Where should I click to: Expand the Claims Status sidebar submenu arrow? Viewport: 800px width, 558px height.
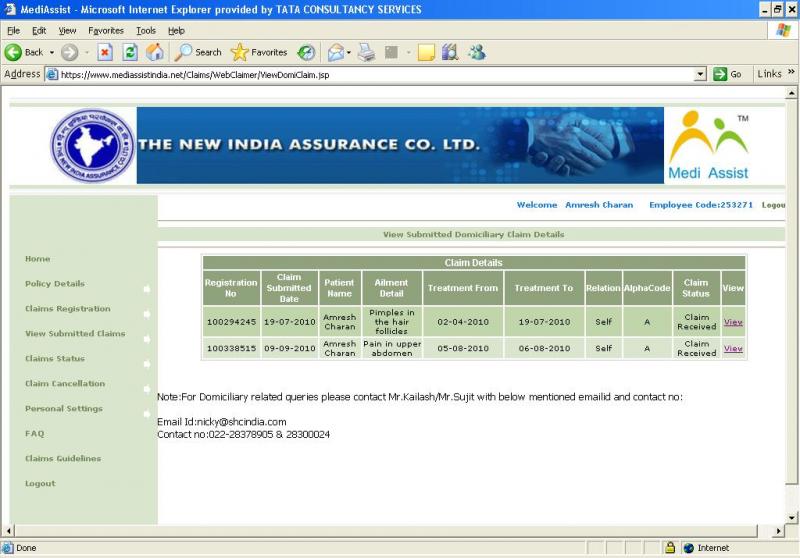(x=147, y=364)
